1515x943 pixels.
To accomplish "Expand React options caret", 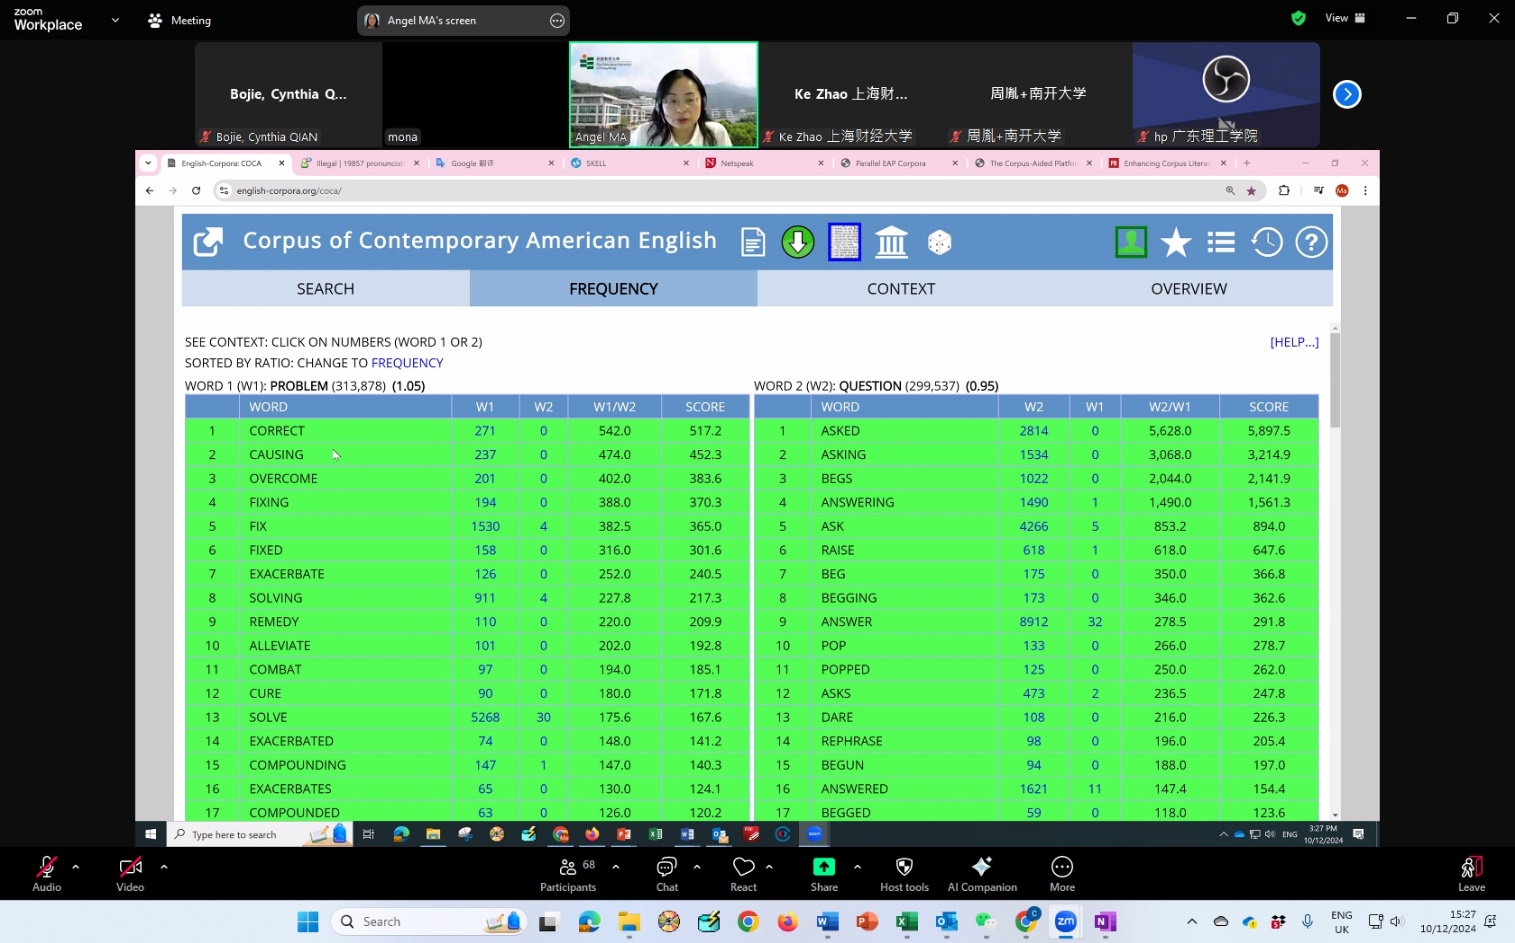I will point(769,867).
